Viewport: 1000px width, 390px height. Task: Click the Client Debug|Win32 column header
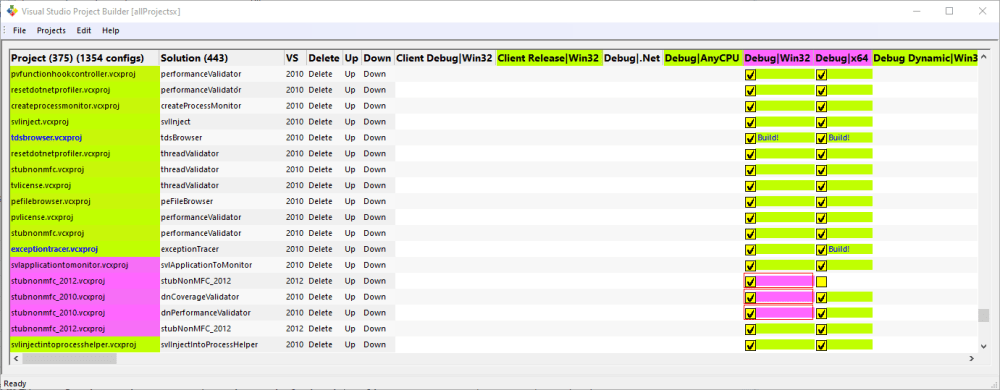[445, 58]
